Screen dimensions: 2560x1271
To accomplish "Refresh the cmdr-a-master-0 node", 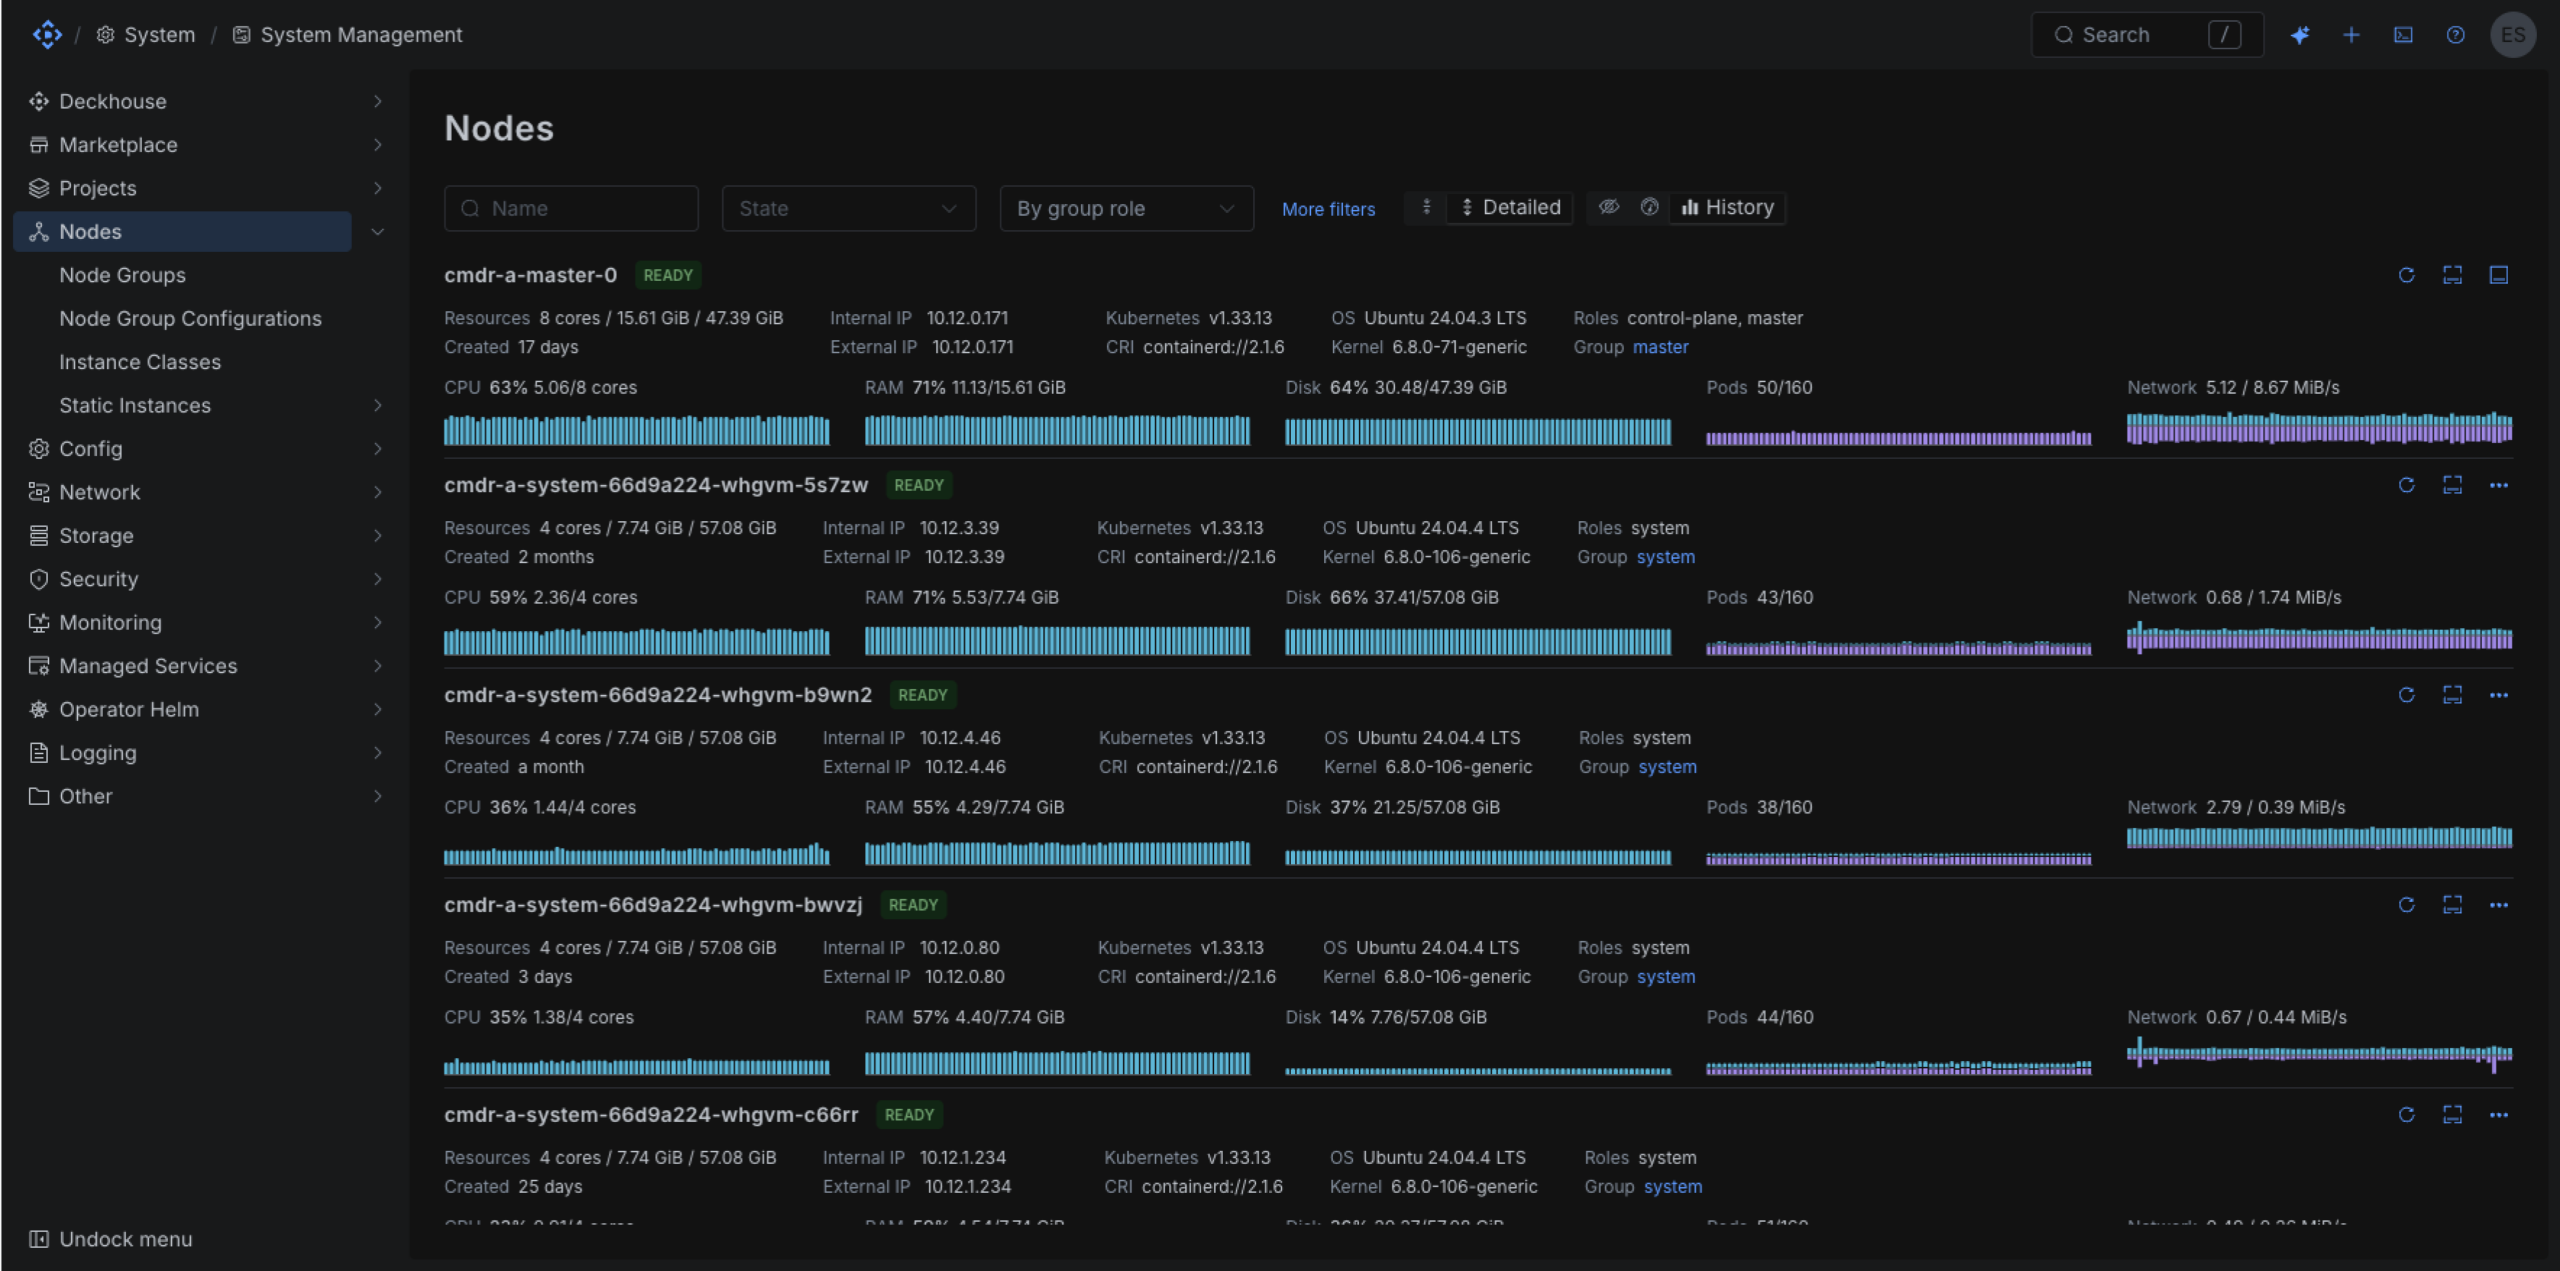I will (x=2406, y=275).
